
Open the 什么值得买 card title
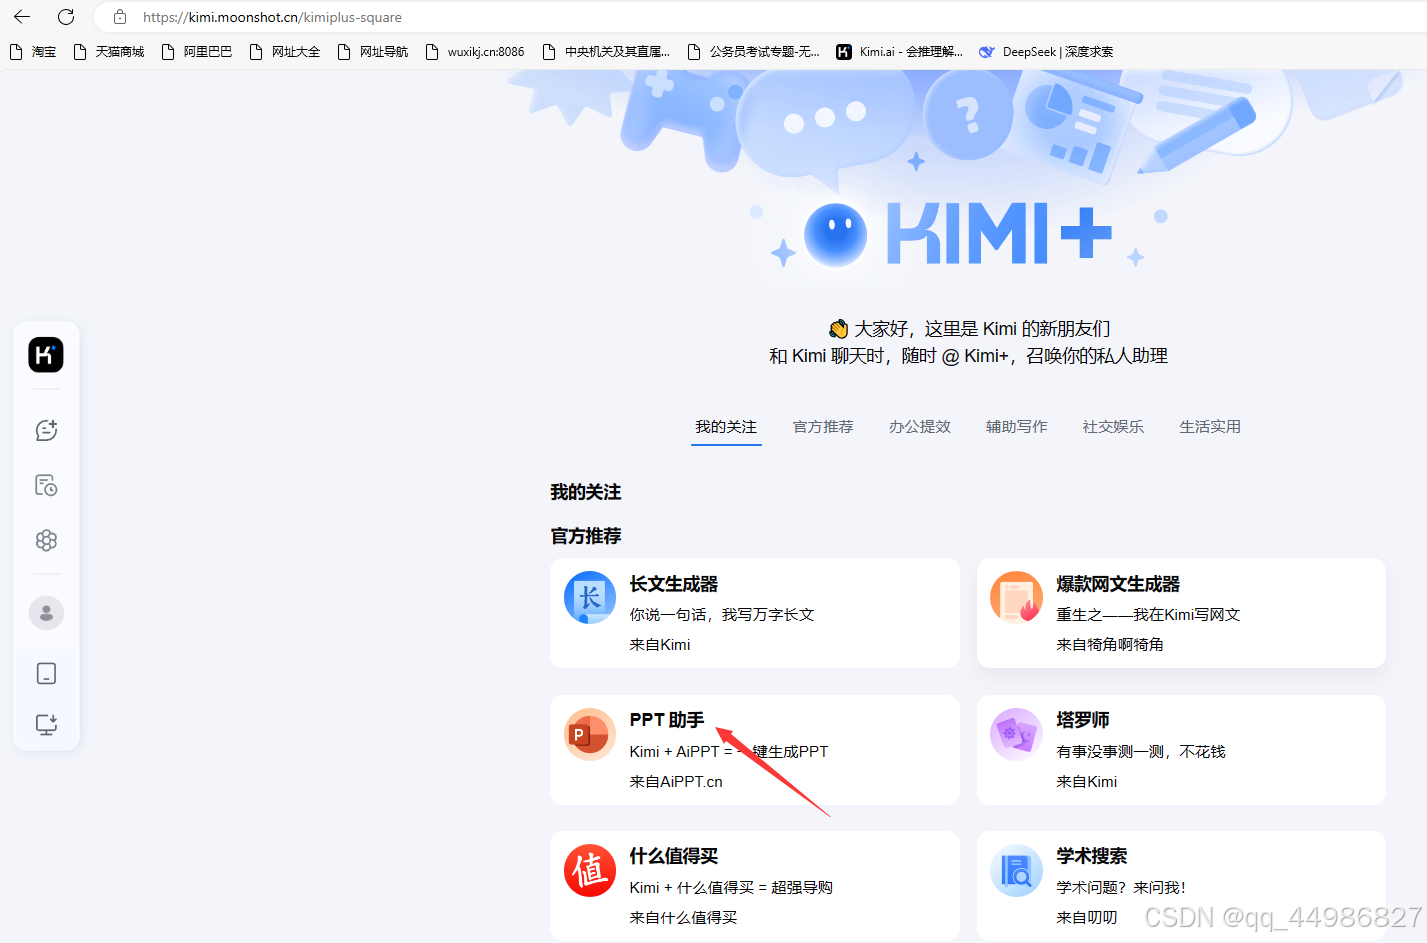[674, 856]
